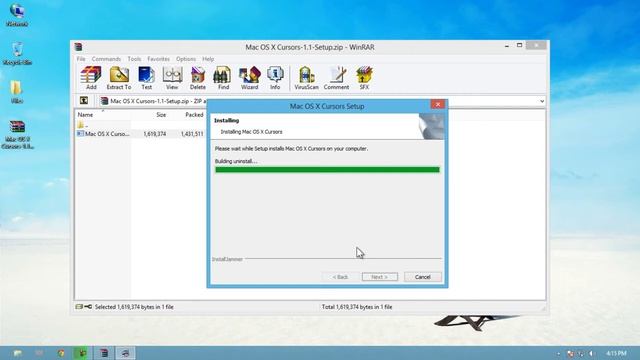Click 'Total 1,619,374 bytes in 1 file' status
This screenshot has width=640, height=360.
click(357, 307)
